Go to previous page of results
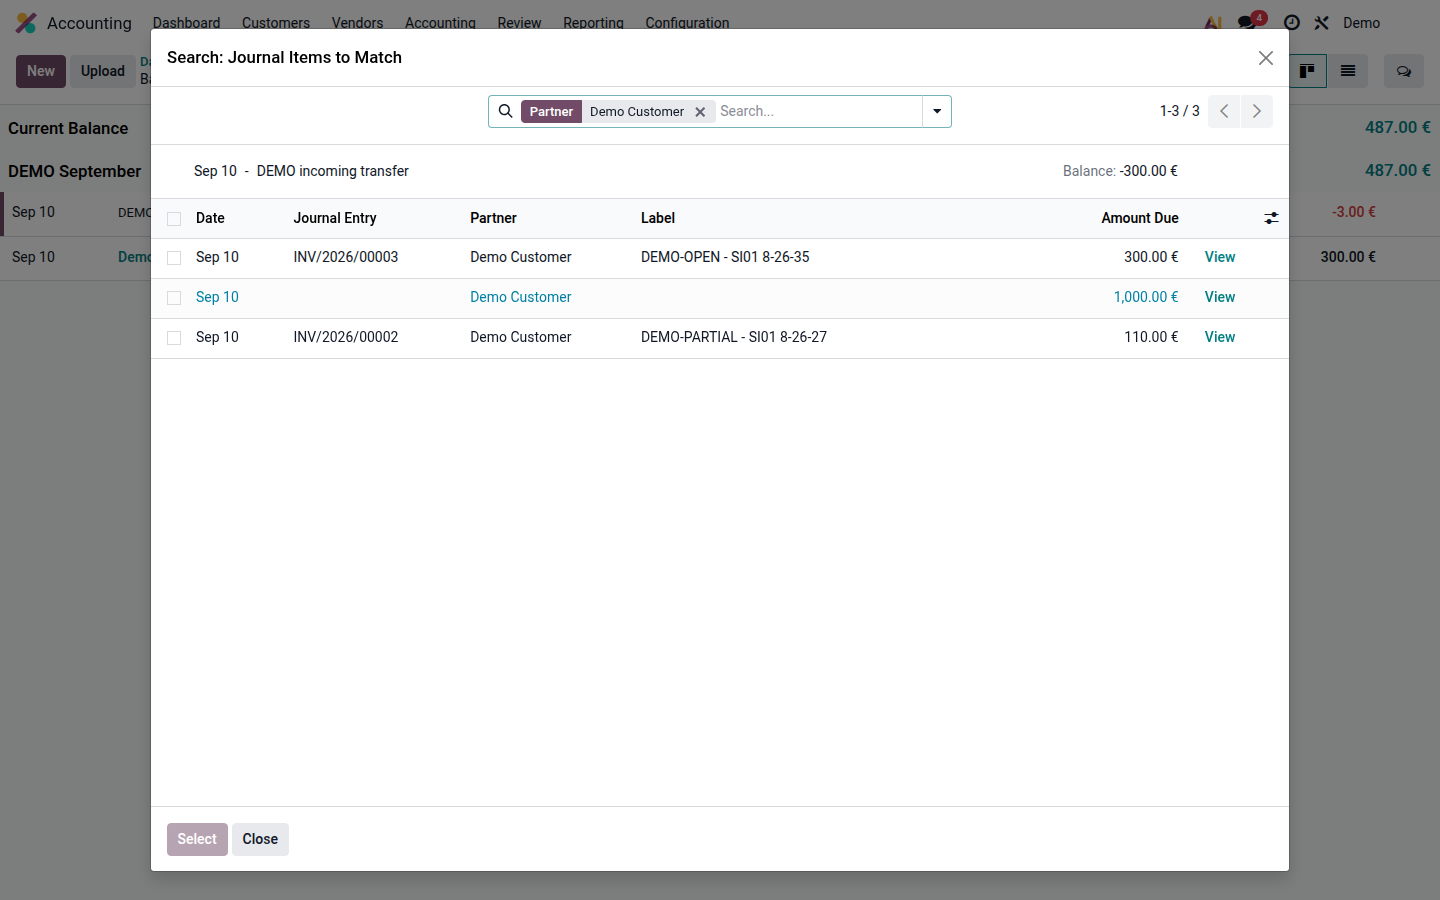The height and width of the screenshot is (900, 1440). tap(1224, 111)
